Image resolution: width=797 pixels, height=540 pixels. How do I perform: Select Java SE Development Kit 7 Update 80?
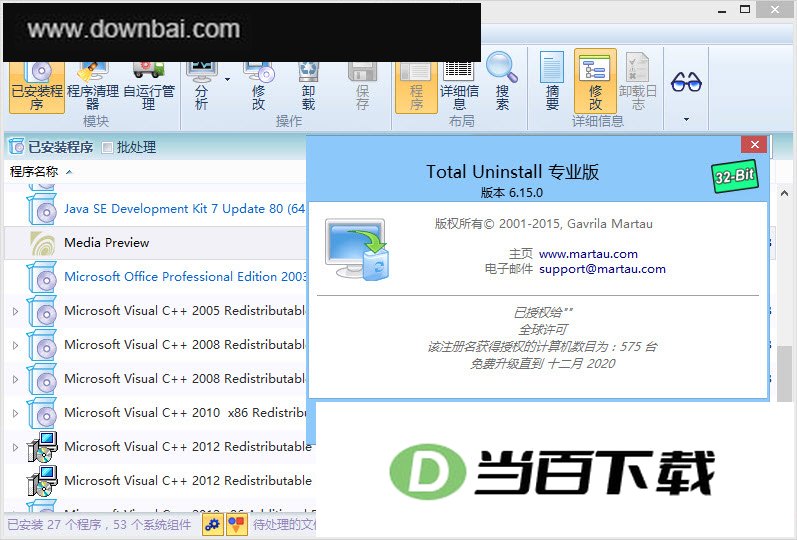[185, 208]
